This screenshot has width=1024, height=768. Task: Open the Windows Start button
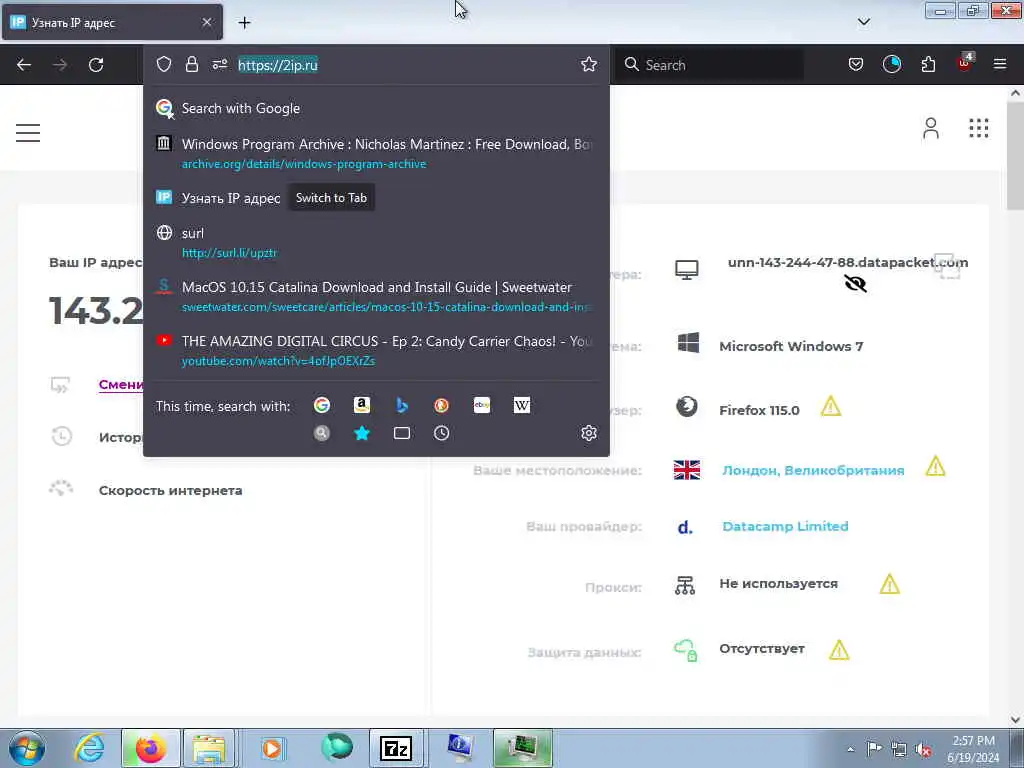pyautogui.click(x=27, y=748)
